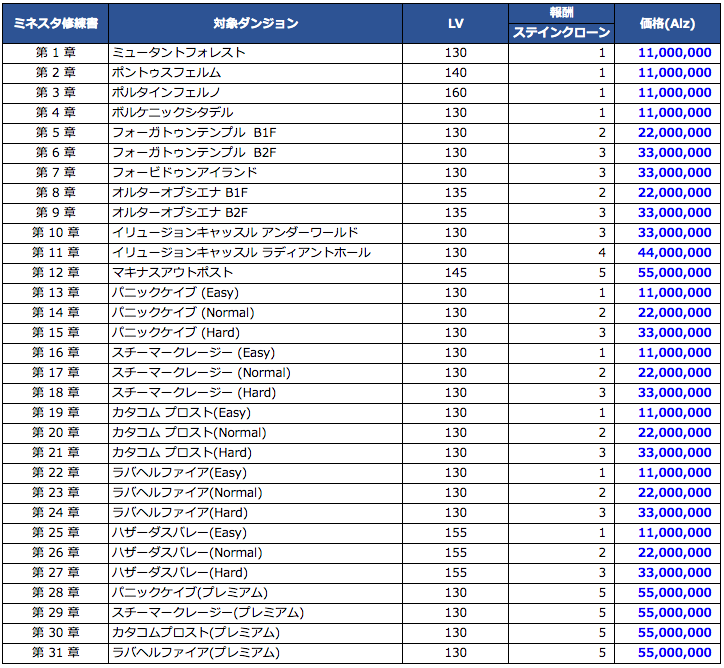Click the 報酬 header cell

pyautogui.click(x=561, y=13)
